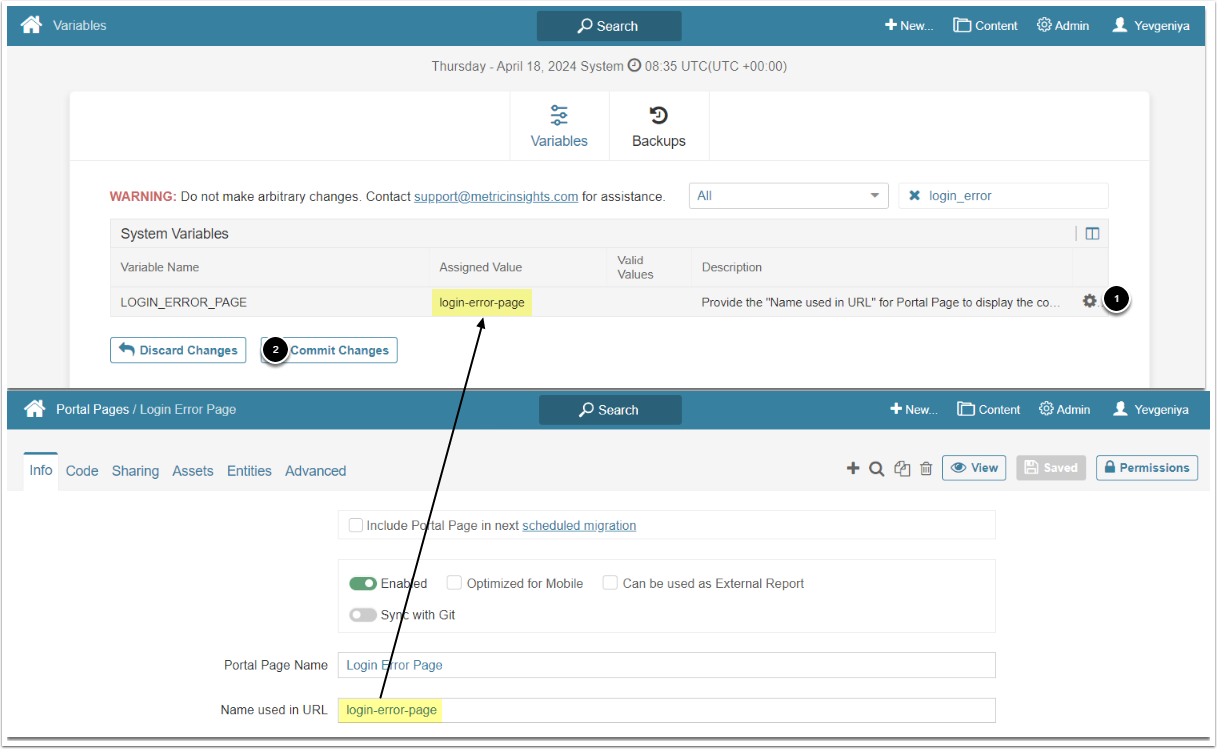Clear the login_error filter with X icon
1217x749 pixels.
[x=914, y=196]
